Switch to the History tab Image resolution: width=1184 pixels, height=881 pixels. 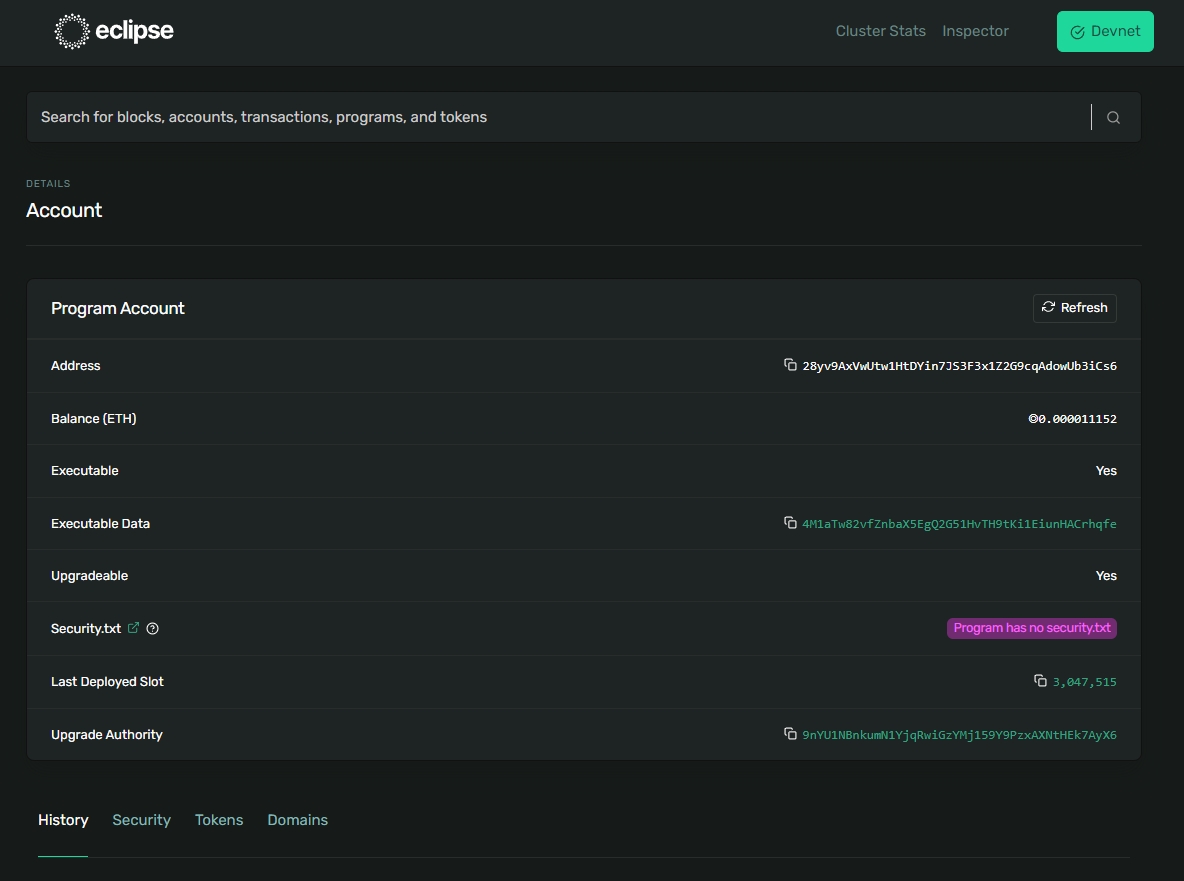click(x=63, y=820)
